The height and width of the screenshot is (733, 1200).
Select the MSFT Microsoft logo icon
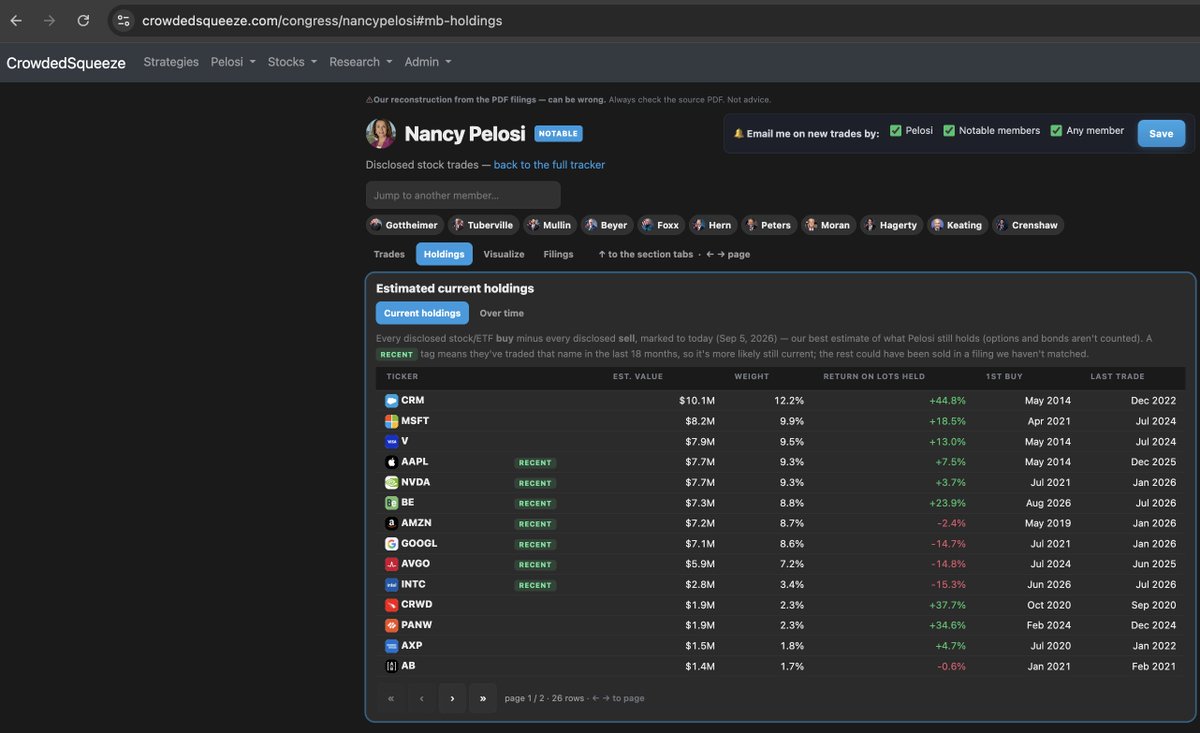coord(391,421)
